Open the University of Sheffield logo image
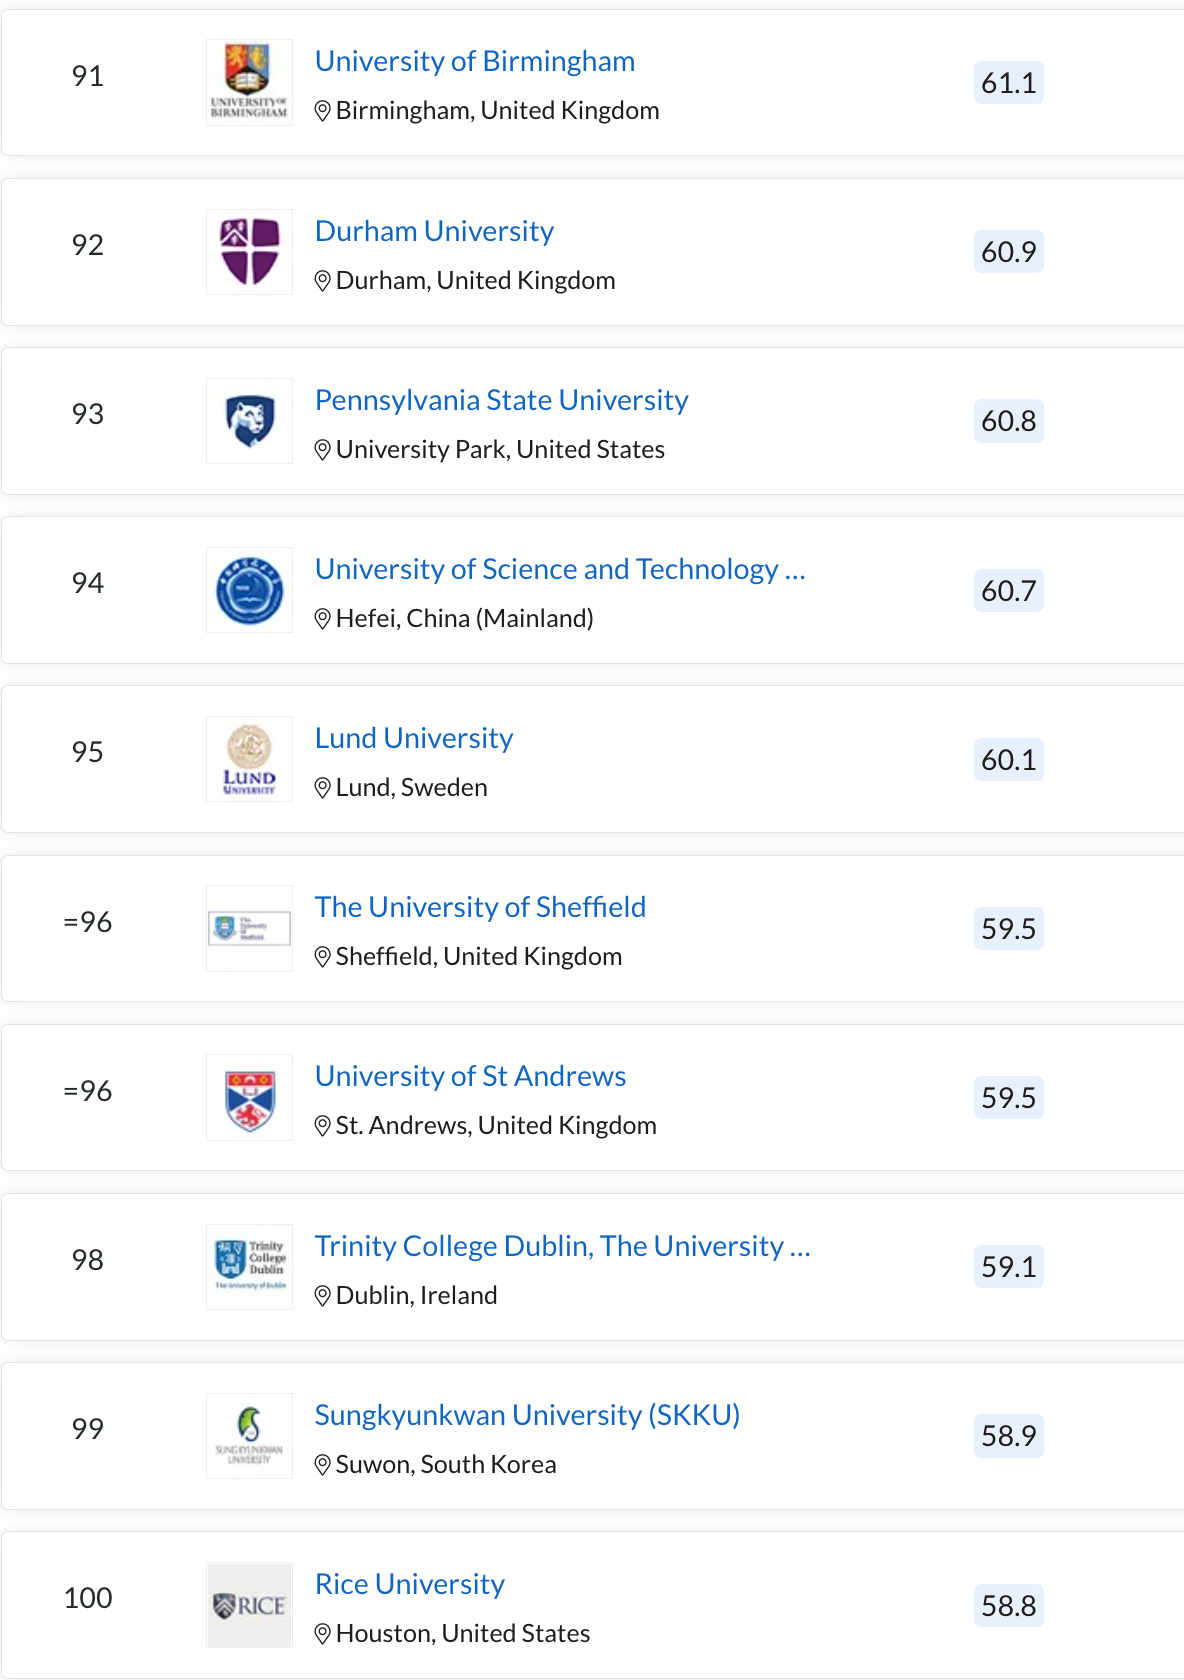 click(x=249, y=928)
